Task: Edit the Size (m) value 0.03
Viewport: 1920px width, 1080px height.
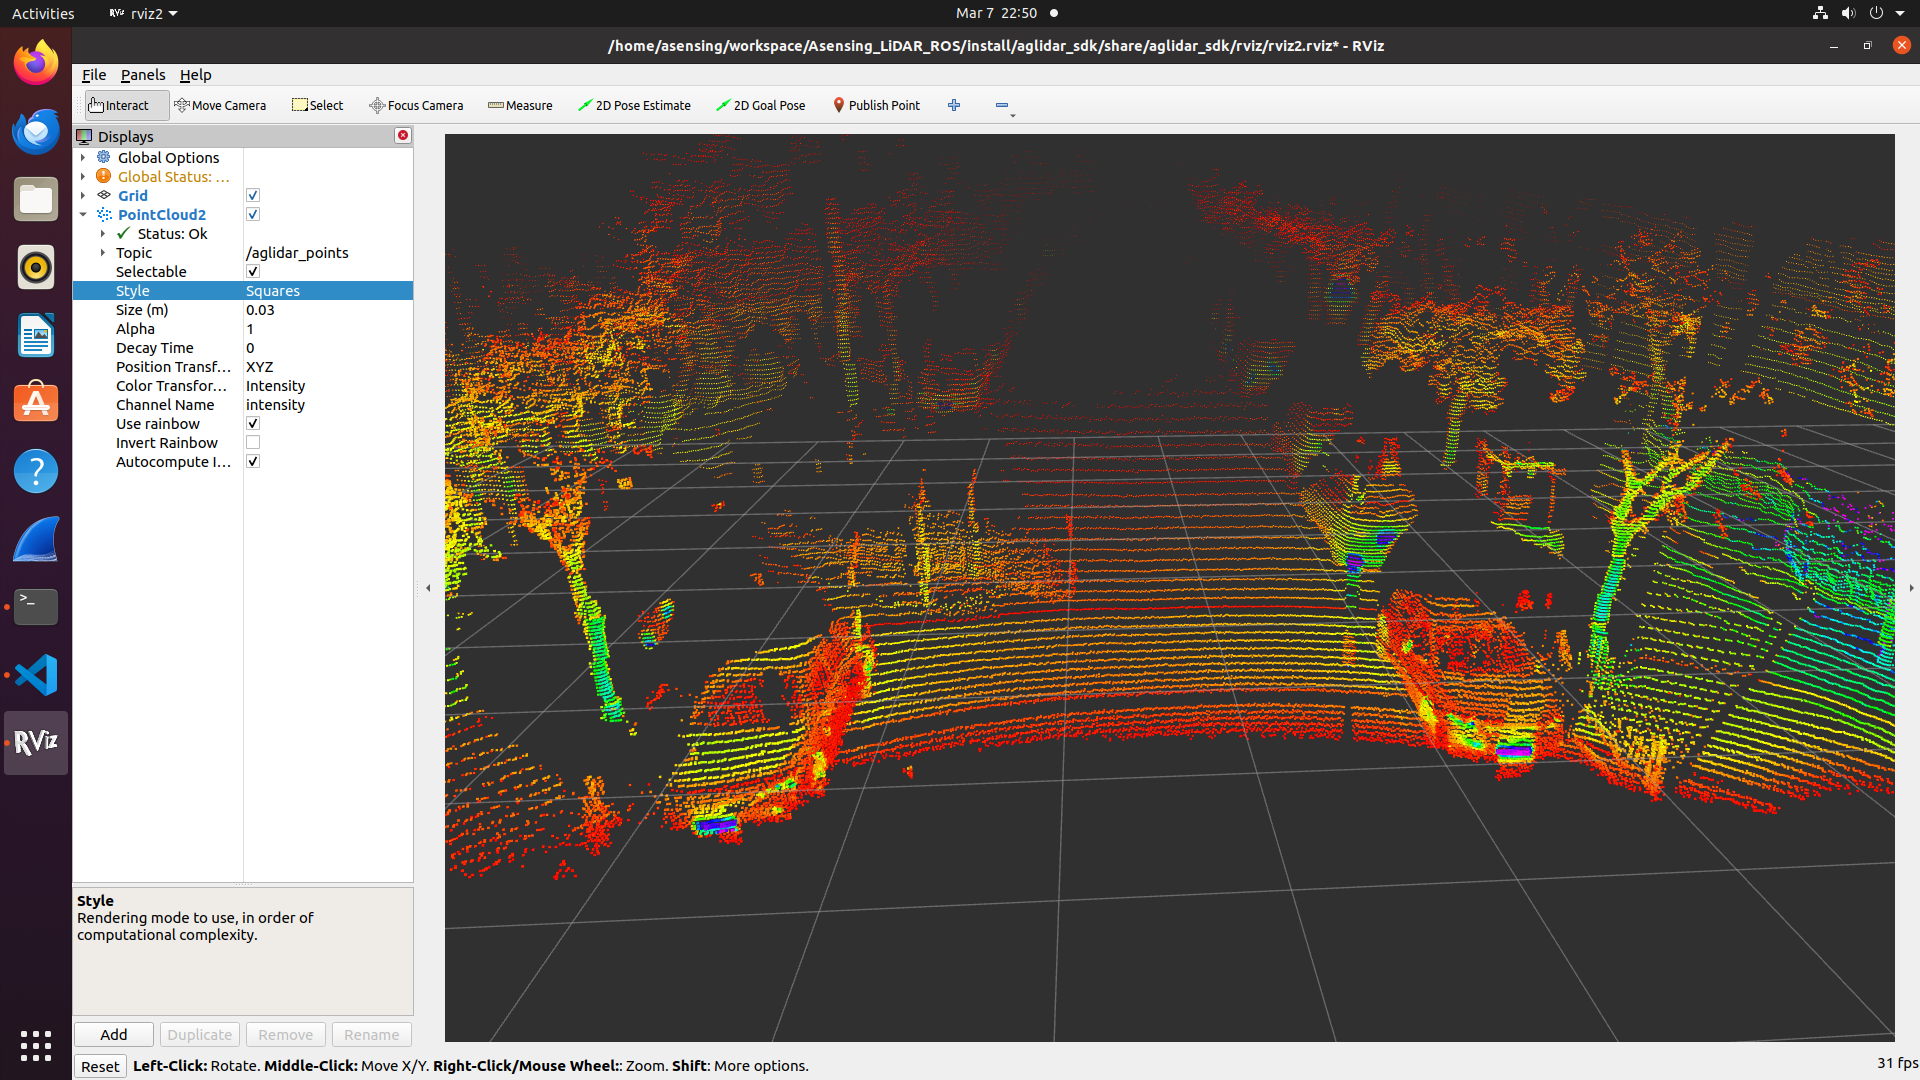Action: coord(328,309)
